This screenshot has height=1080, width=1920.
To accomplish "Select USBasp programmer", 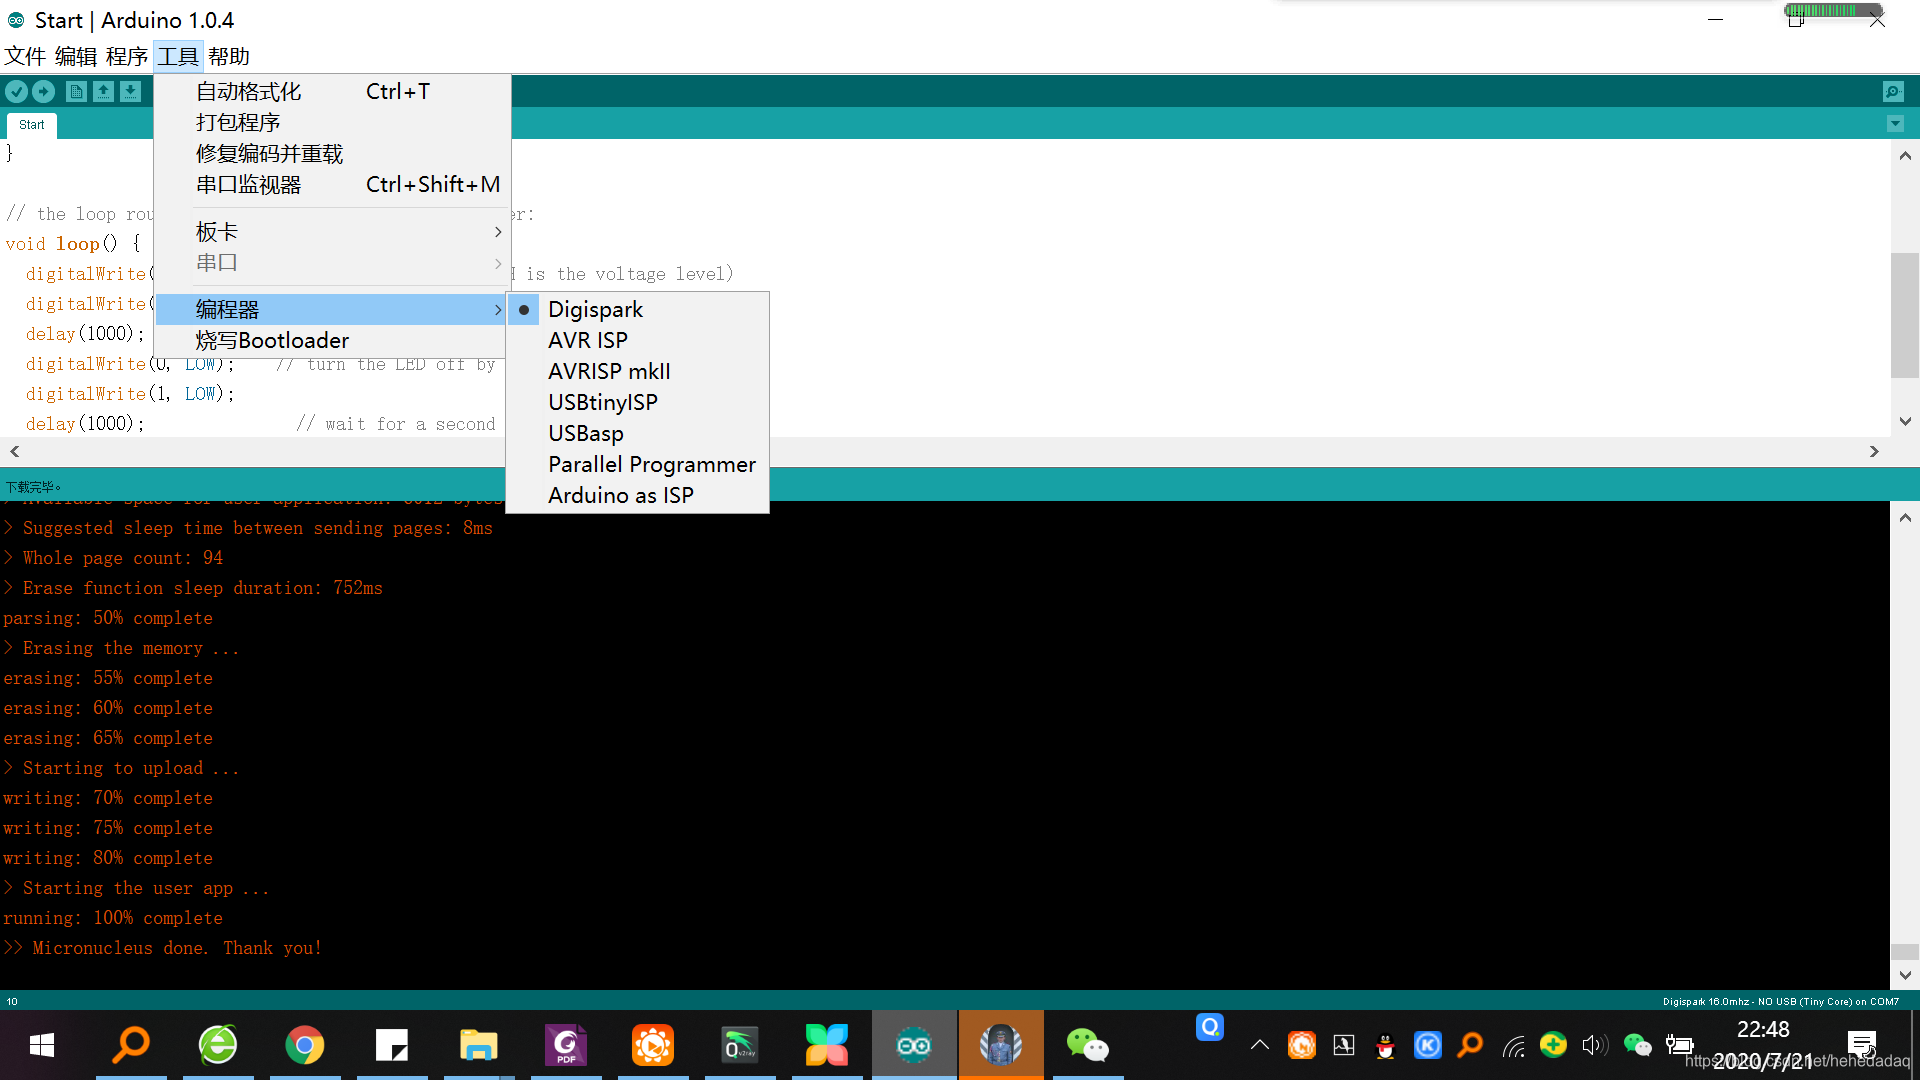I will 638,433.
